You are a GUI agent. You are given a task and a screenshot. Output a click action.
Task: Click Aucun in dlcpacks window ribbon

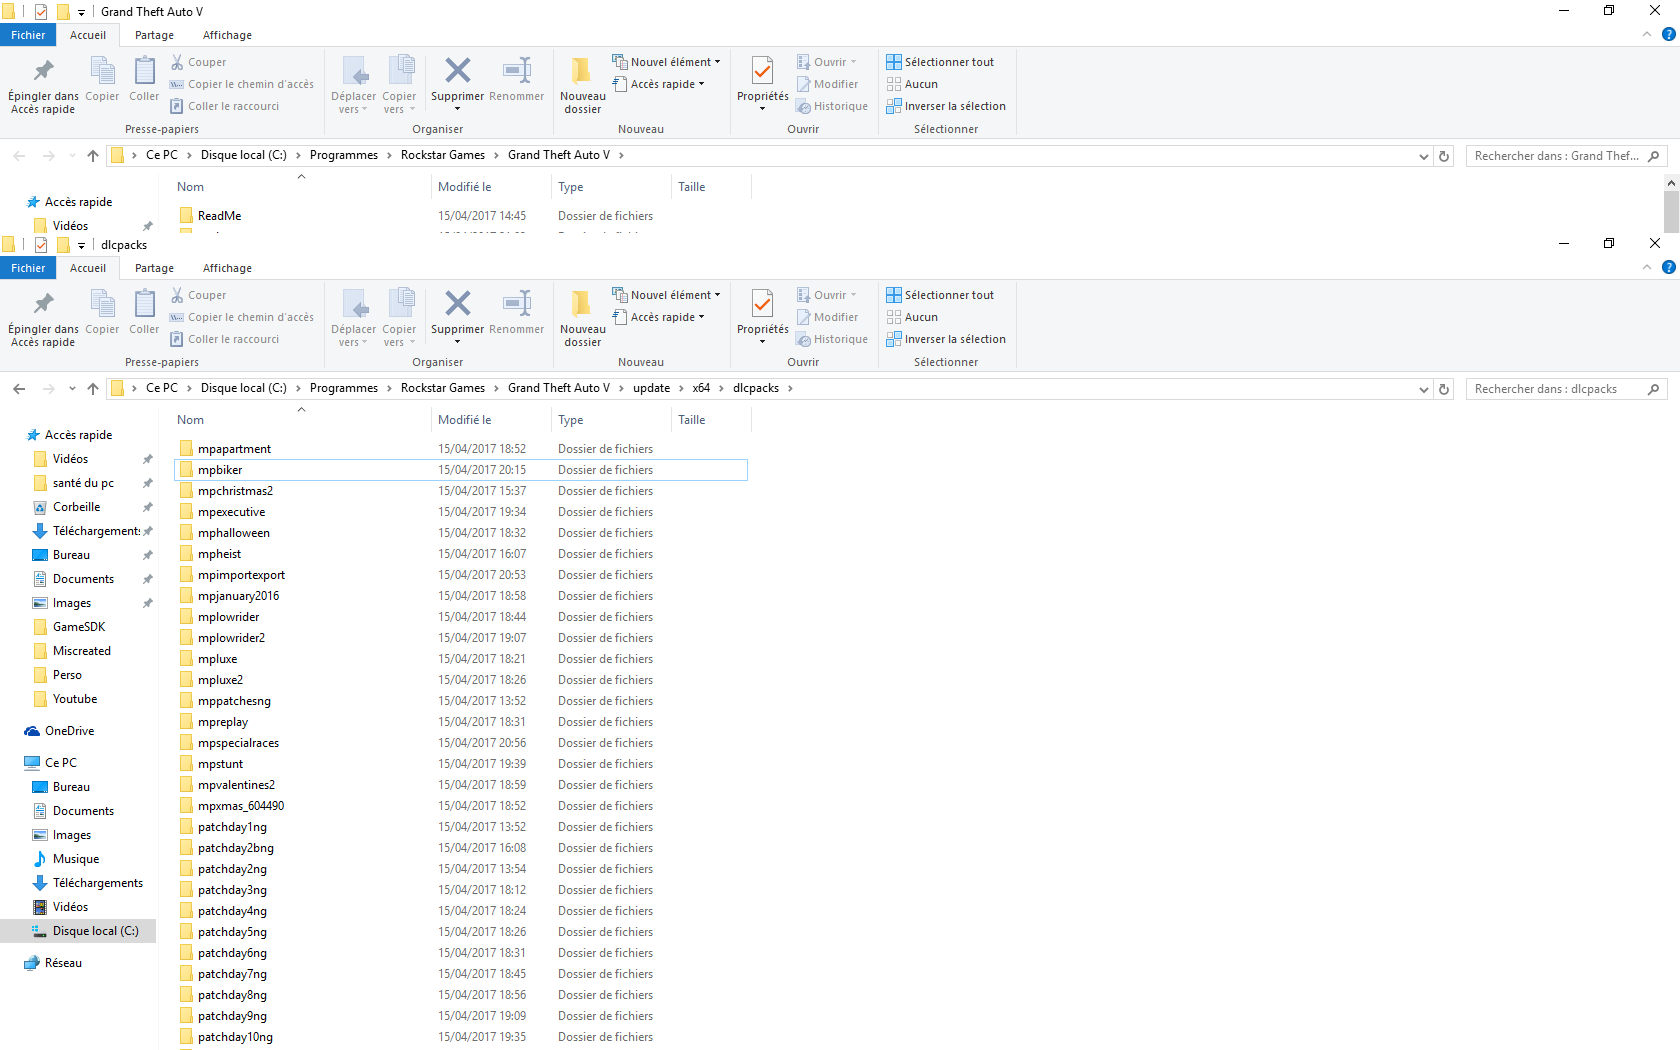tap(912, 317)
